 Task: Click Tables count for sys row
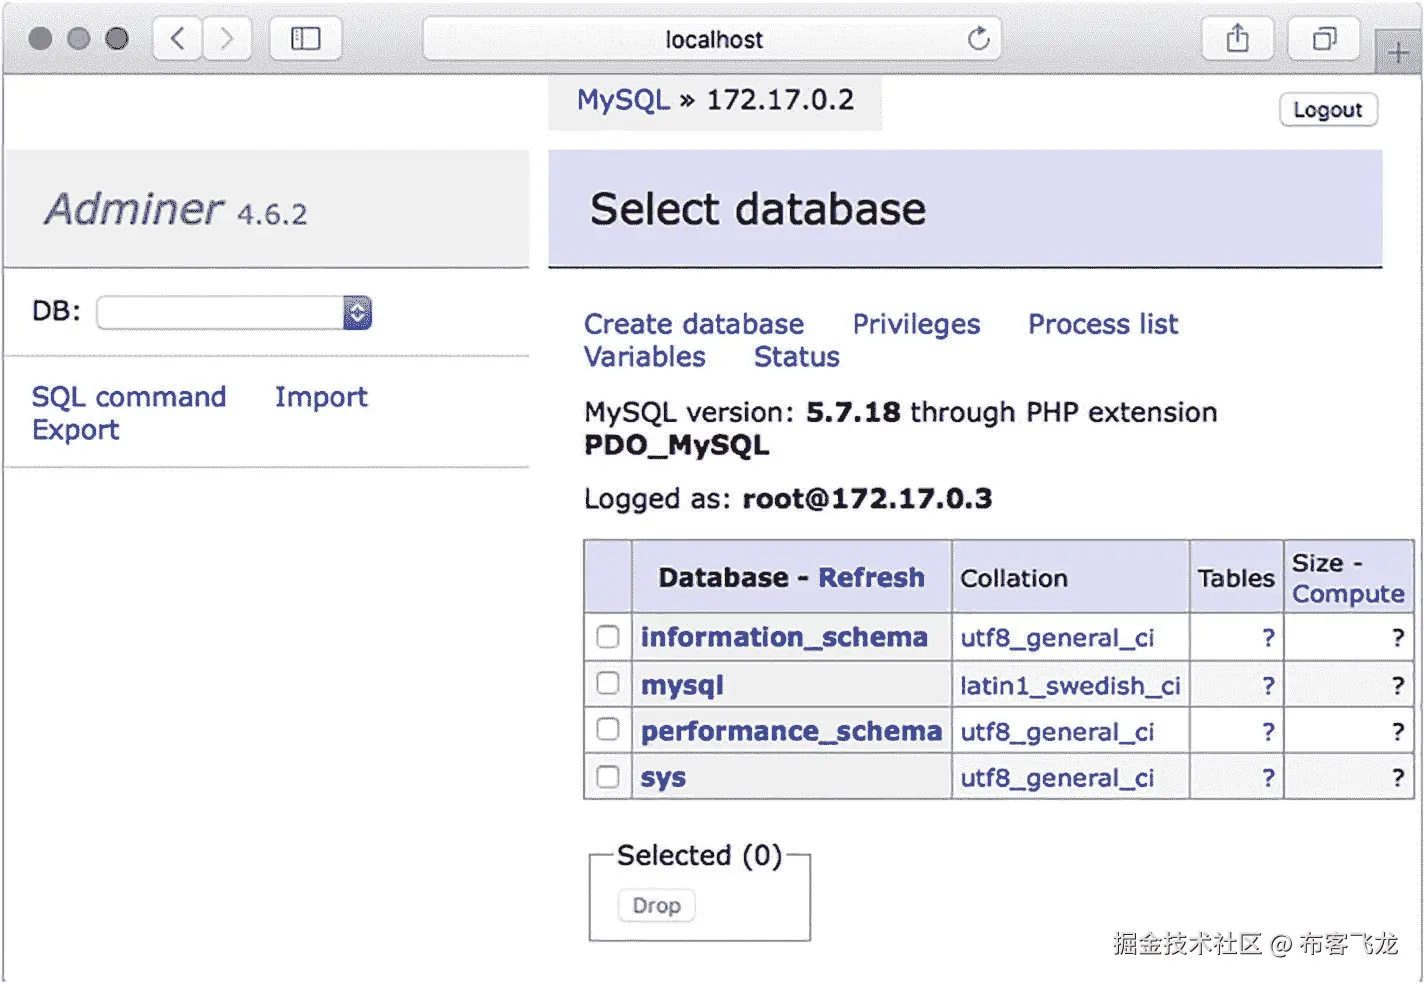tap(1268, 778)
